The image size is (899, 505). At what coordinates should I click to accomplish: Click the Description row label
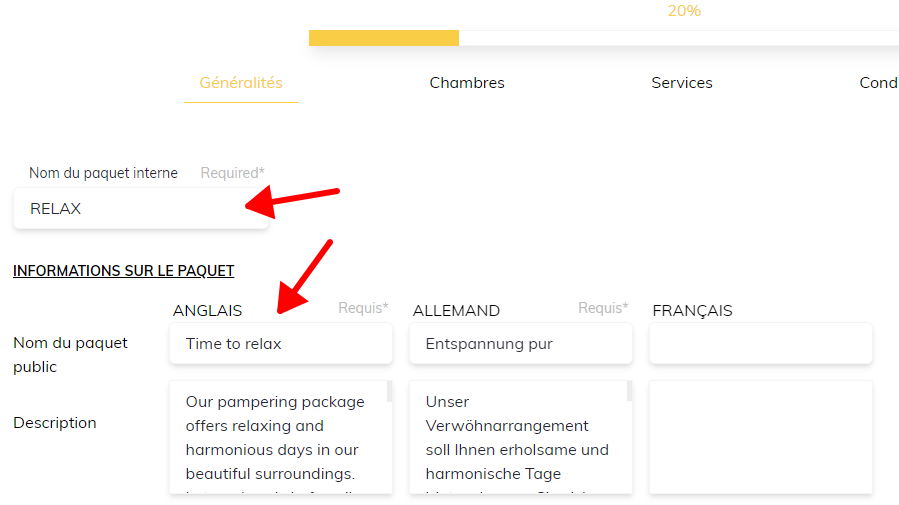click(x=55, y=423)
